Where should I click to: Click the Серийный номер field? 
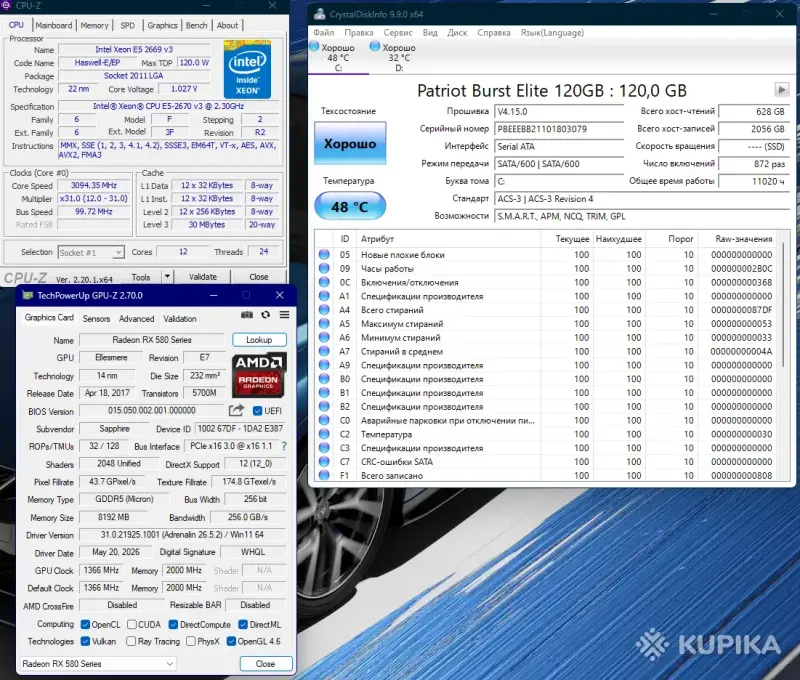click(558, 129)
